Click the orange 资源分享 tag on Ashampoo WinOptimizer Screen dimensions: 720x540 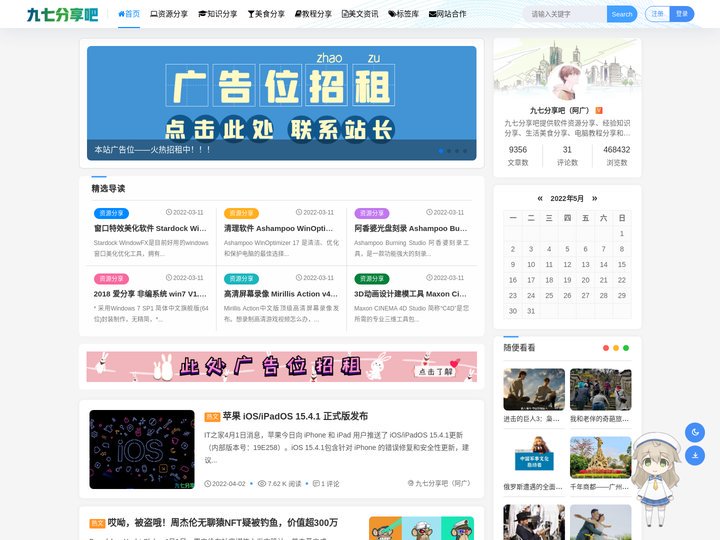(242, 213)
